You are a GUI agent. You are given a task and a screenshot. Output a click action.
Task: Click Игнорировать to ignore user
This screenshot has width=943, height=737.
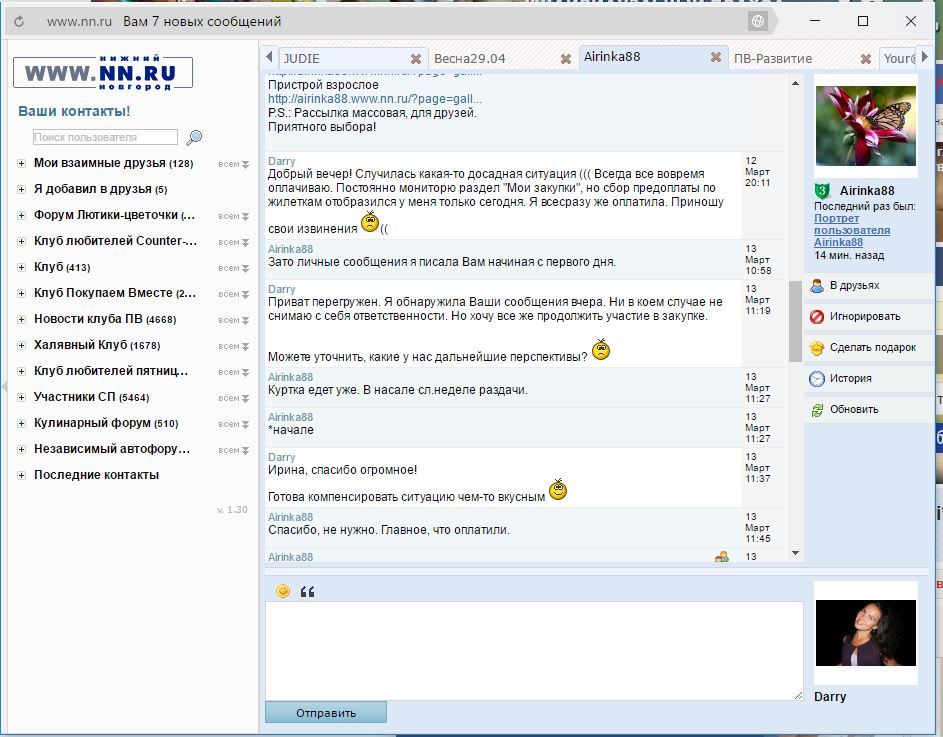tap(864, 316)
